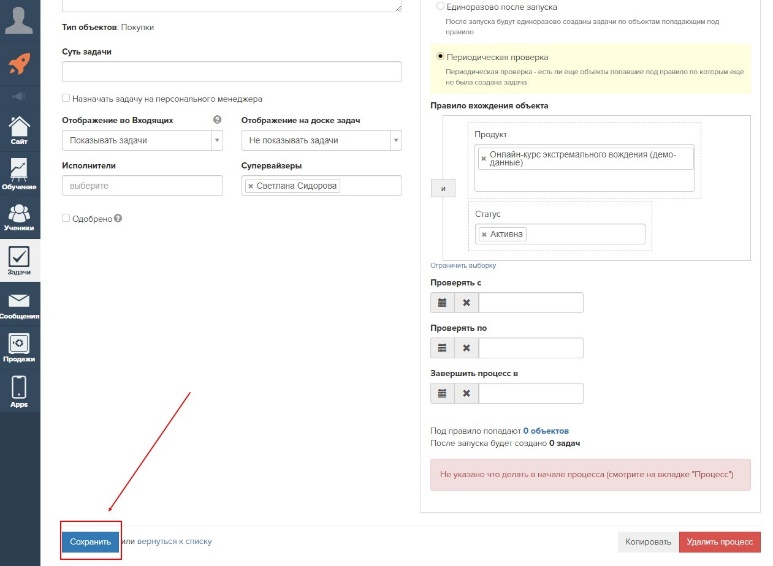This screenshot has height=566, width=773.
Task: Open Сообщения envelope icon
Action: [19, 303]
